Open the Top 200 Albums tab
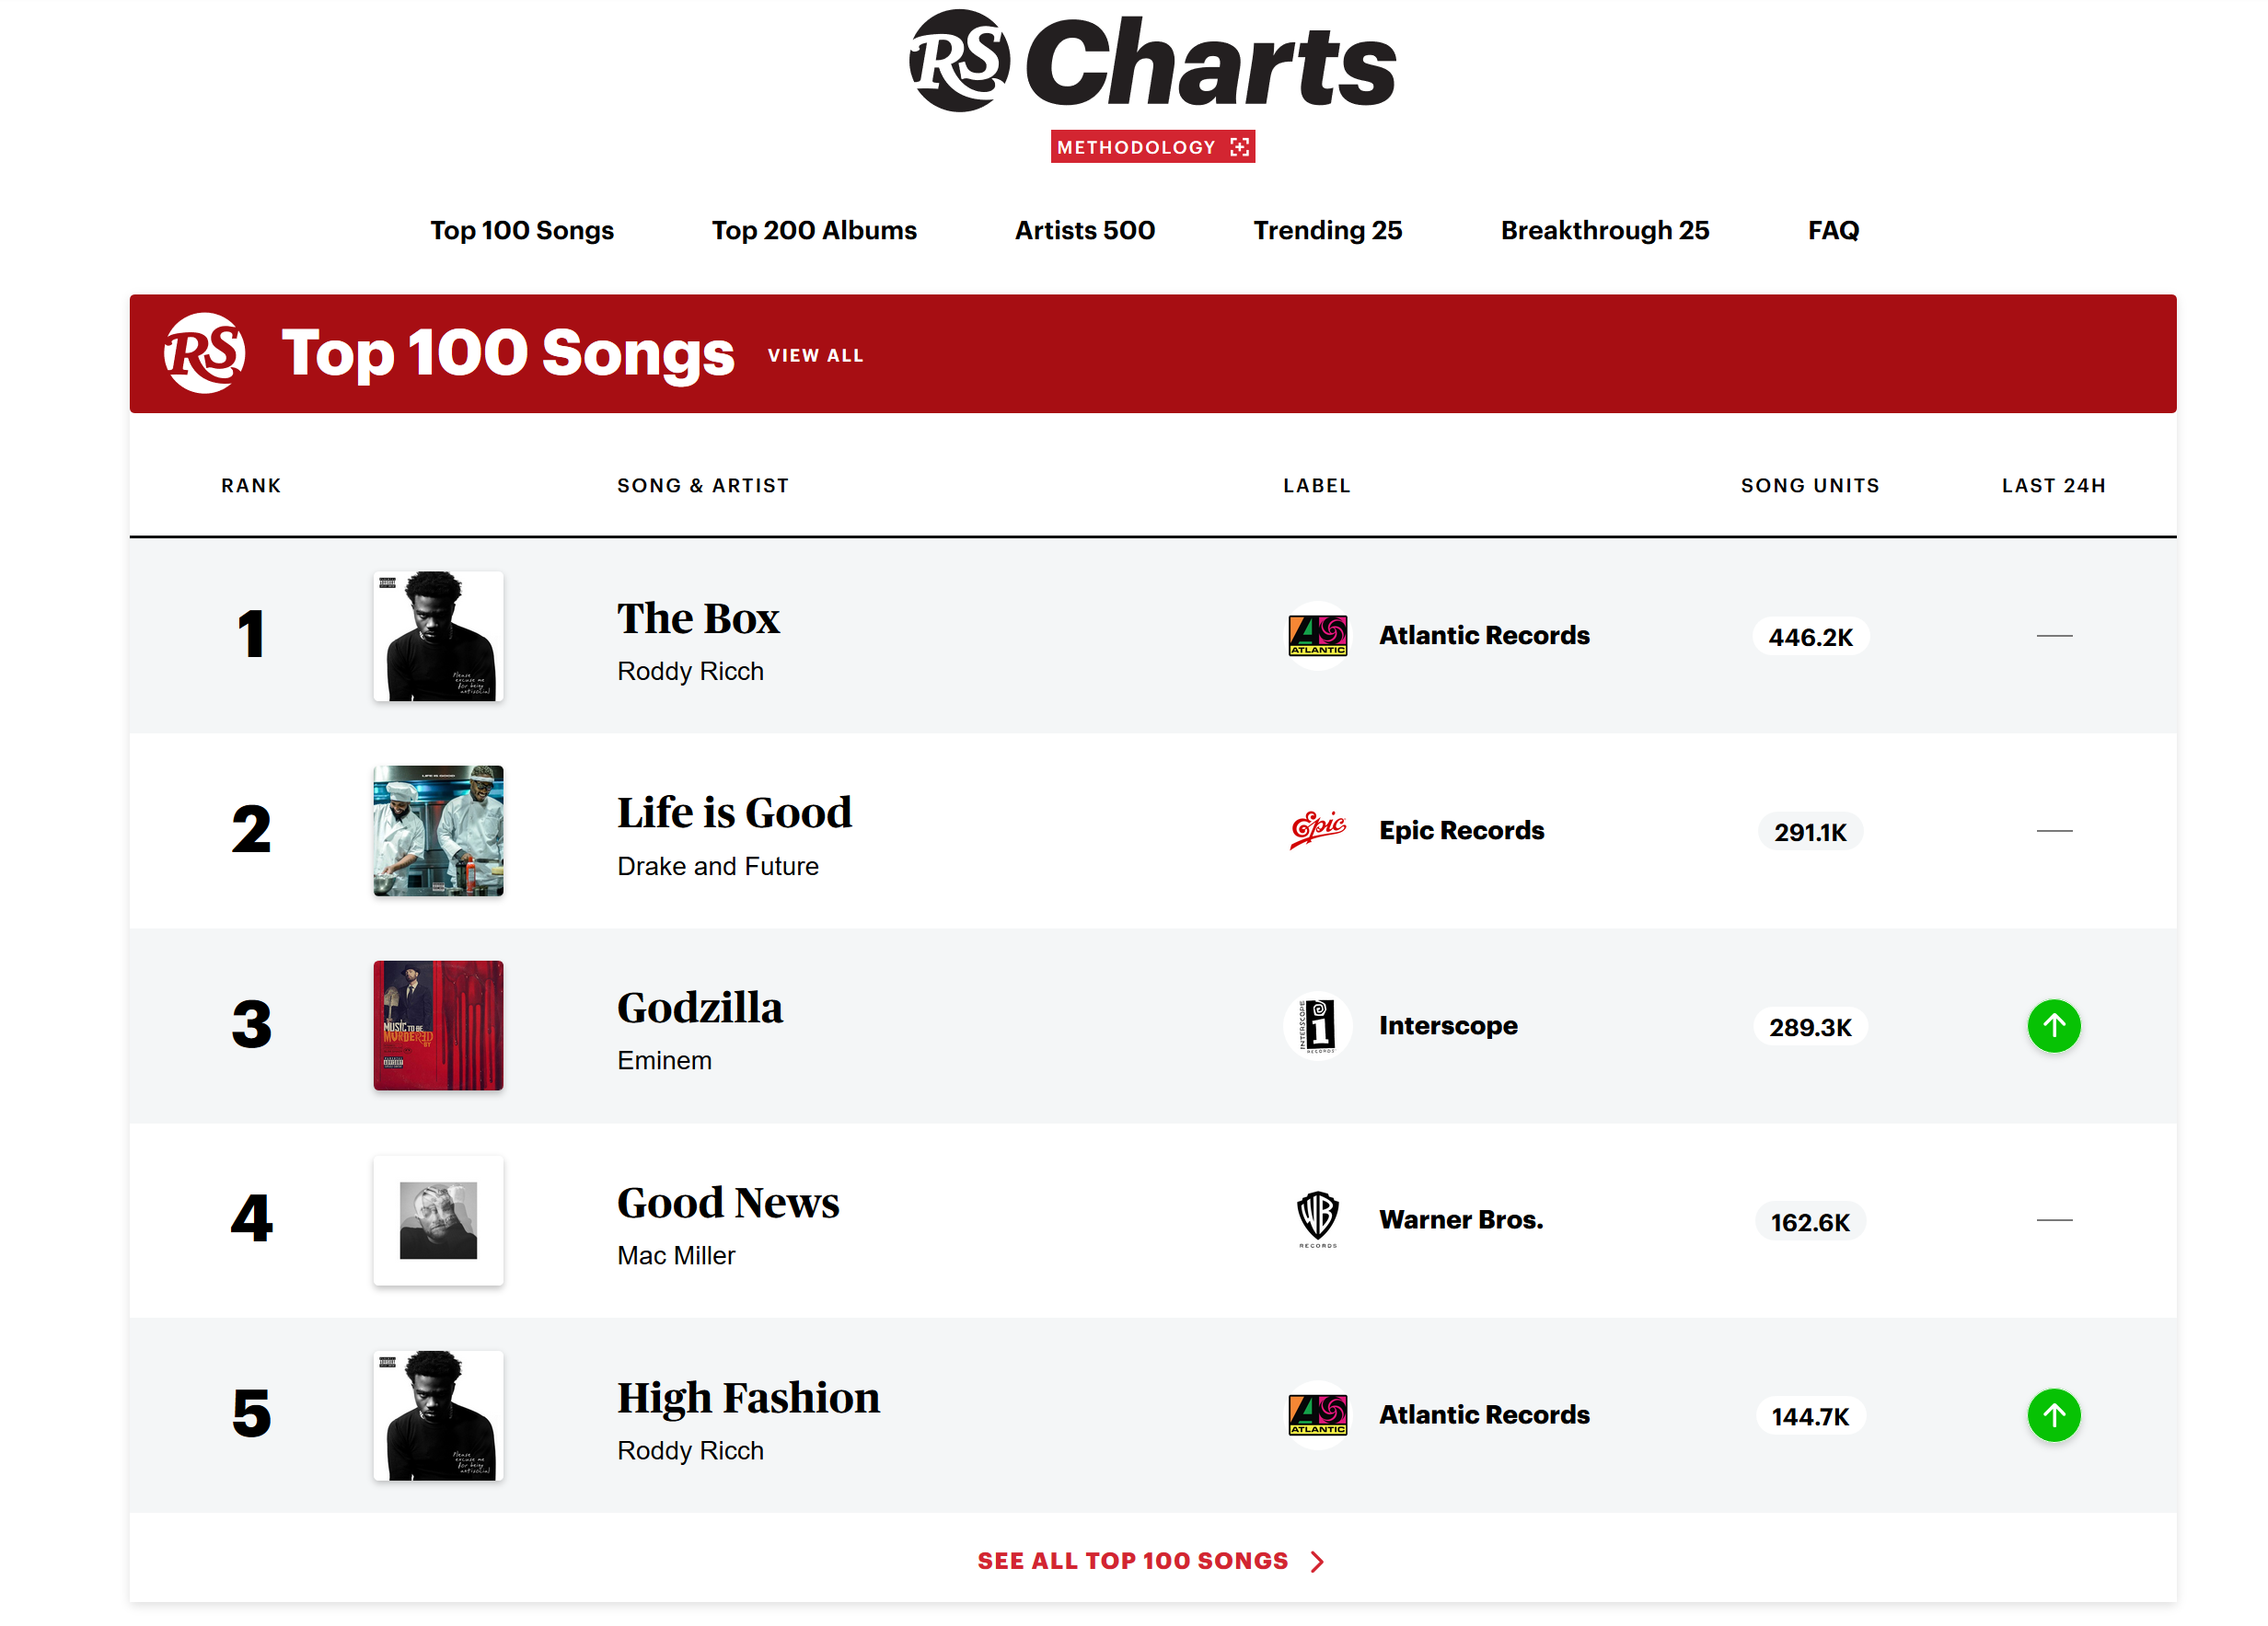Viewport: 2268px width, 1626px height. [x=813, y=230]
